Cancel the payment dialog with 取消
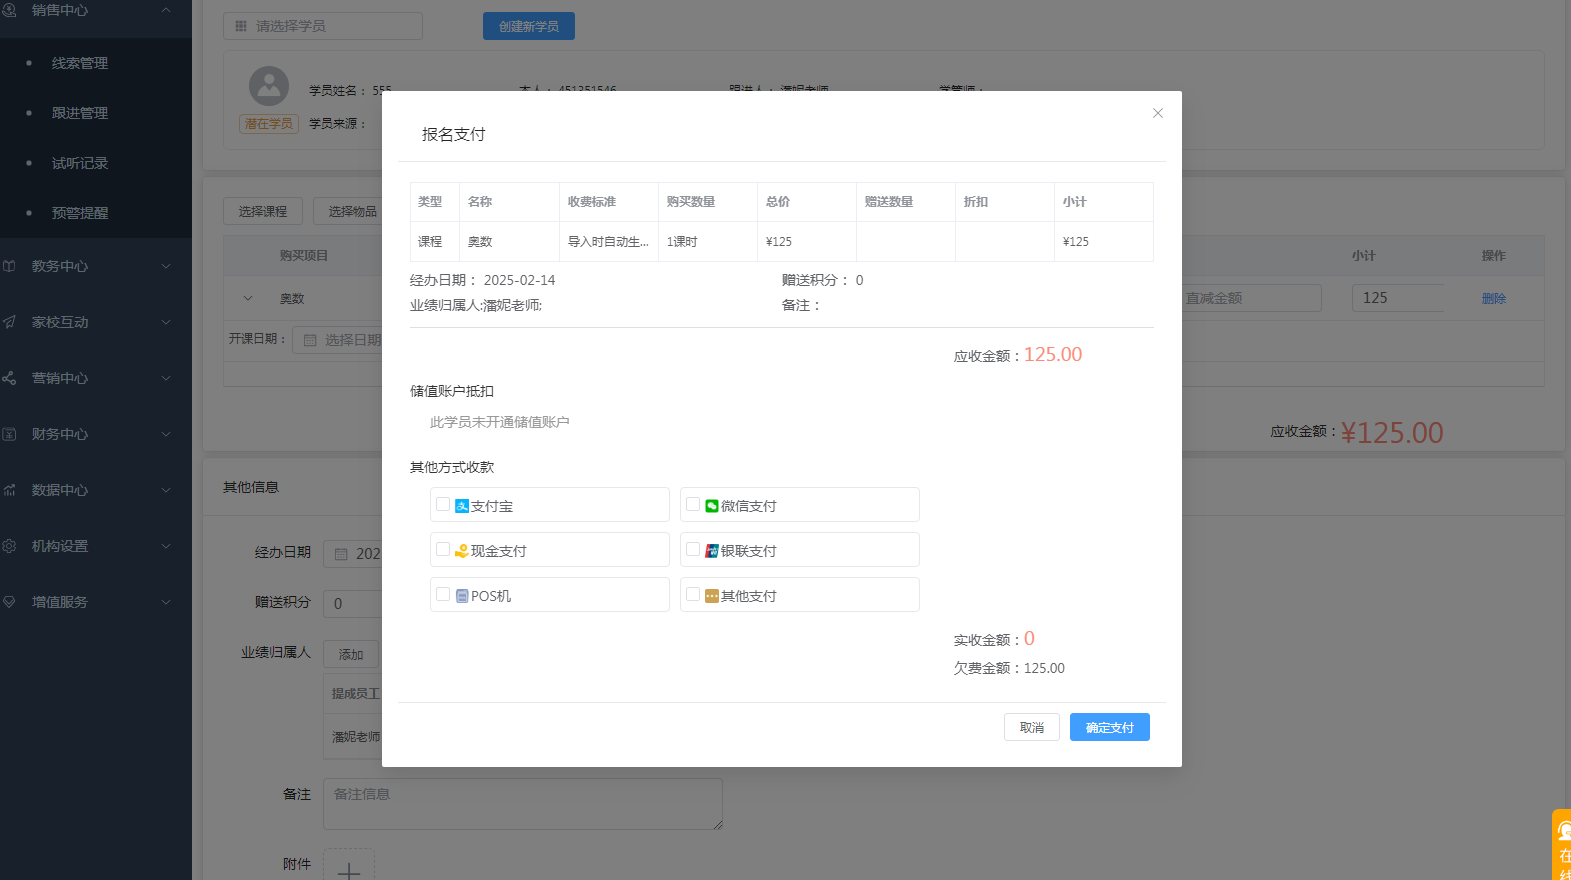This screenshot has width=1571, height=880. tap(1032, 727)
